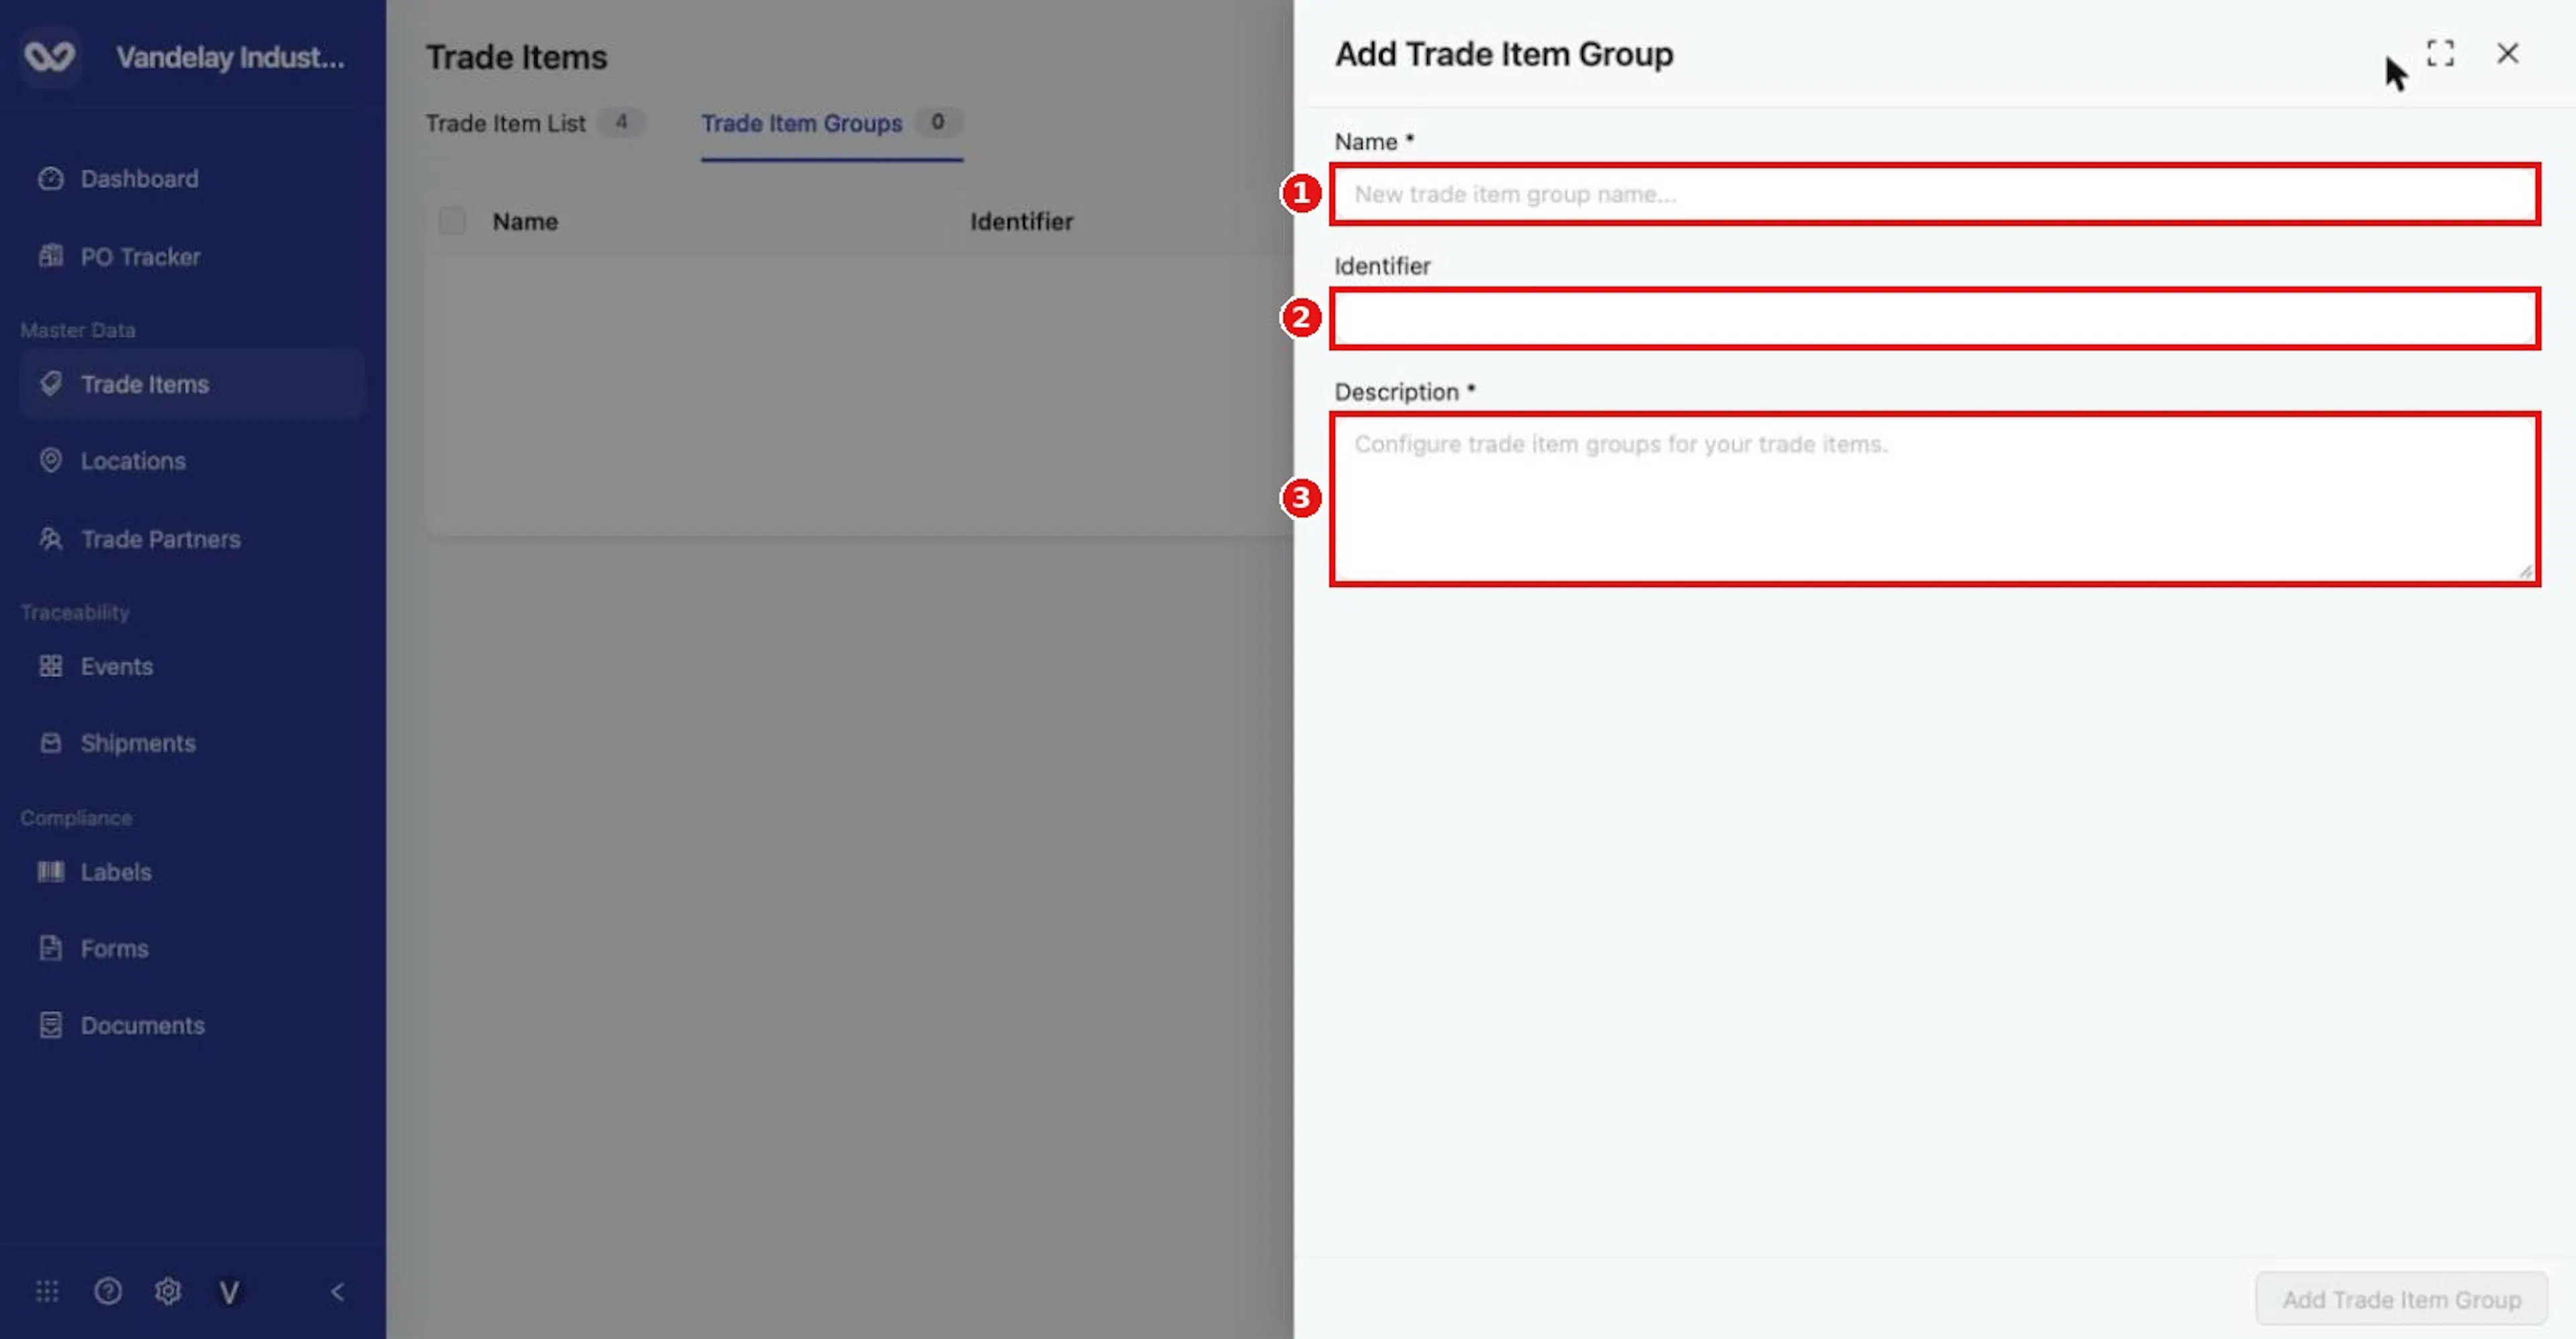Click the Vandelay Industries logo icon
2576x1339 pixels.
pyautogui.click(x=49, y=57)
